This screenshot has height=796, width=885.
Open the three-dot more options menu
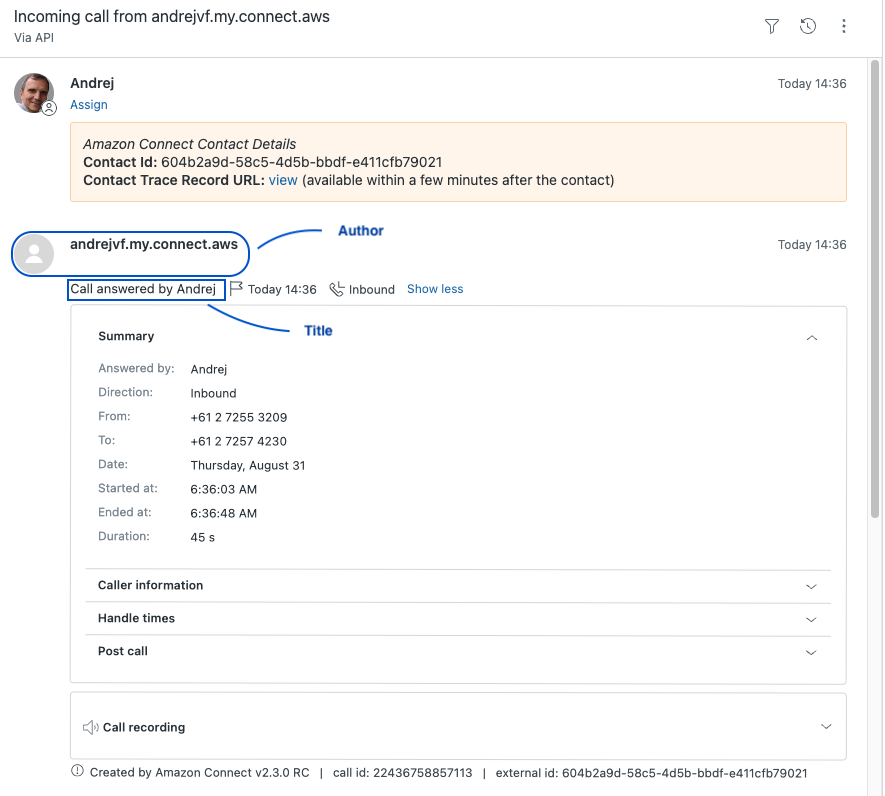844,27
